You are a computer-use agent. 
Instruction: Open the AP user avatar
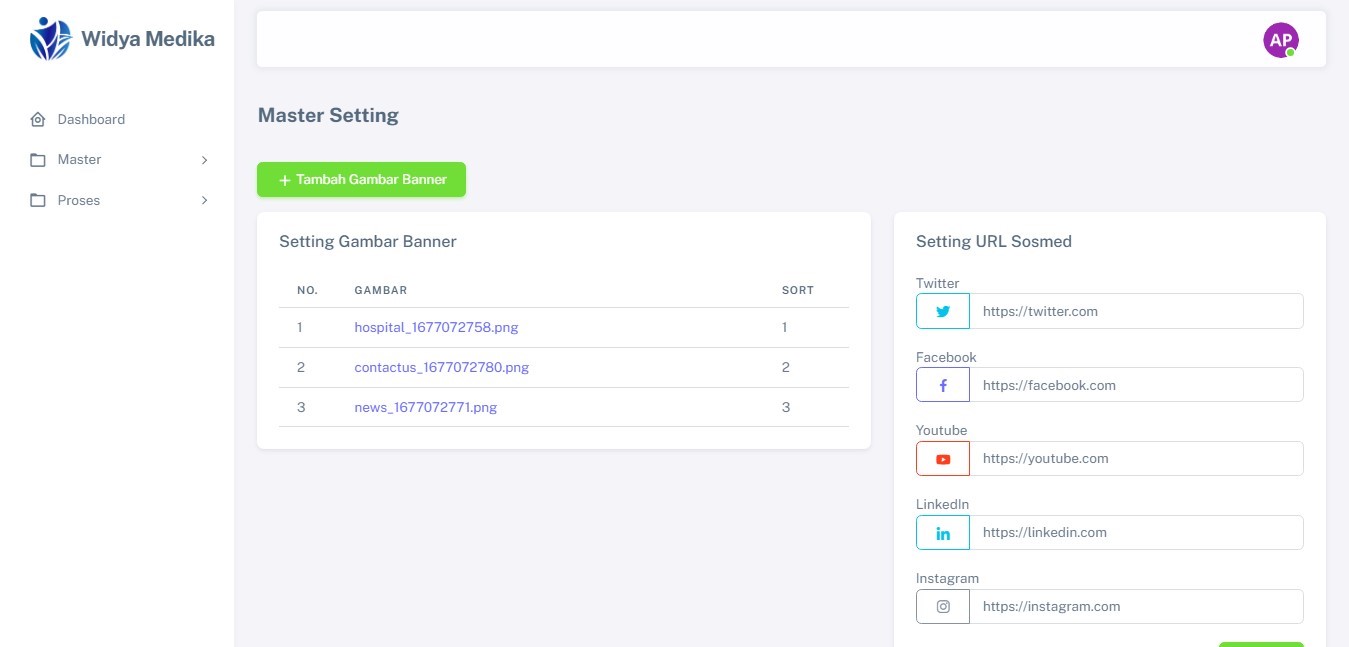[x=1280, y=40]
